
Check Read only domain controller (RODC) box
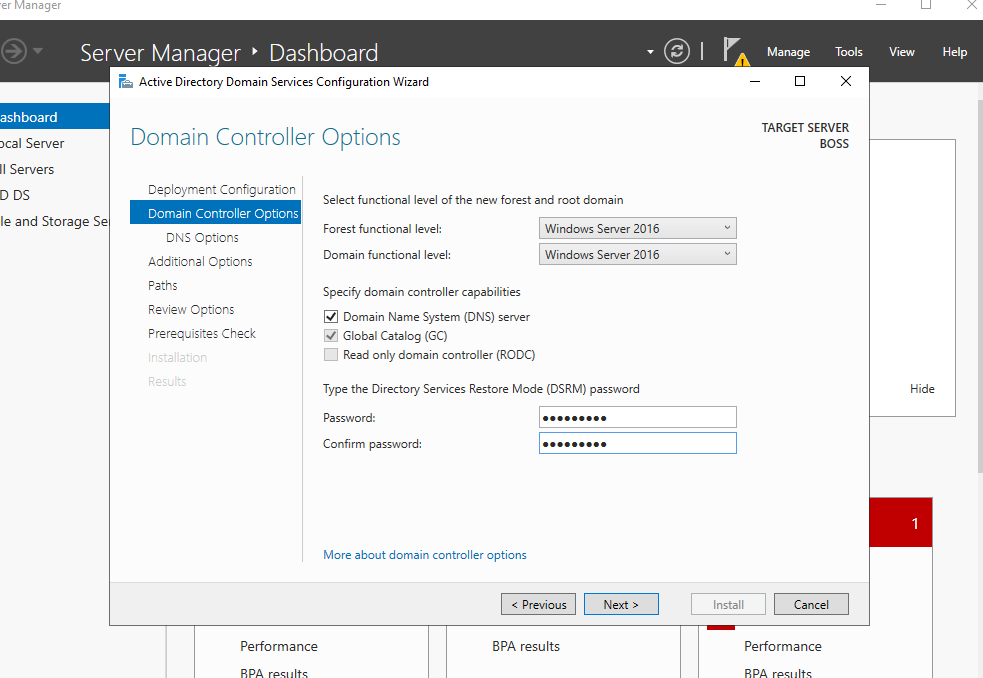tap(331, 355)
